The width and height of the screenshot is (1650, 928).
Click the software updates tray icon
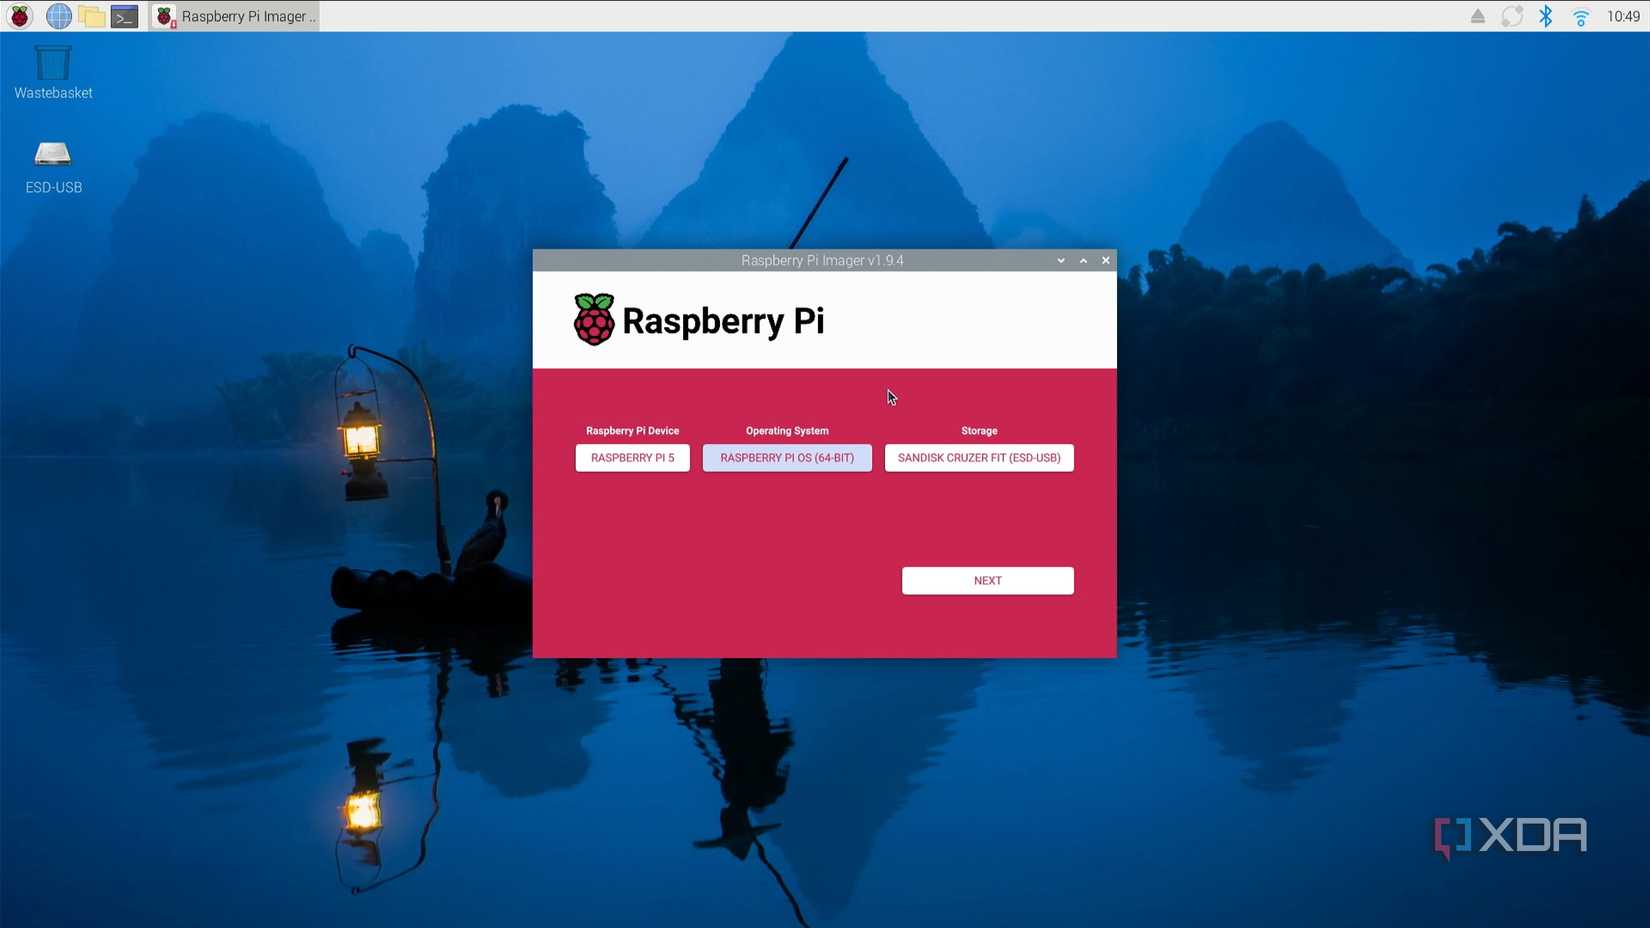[1512, 16]
